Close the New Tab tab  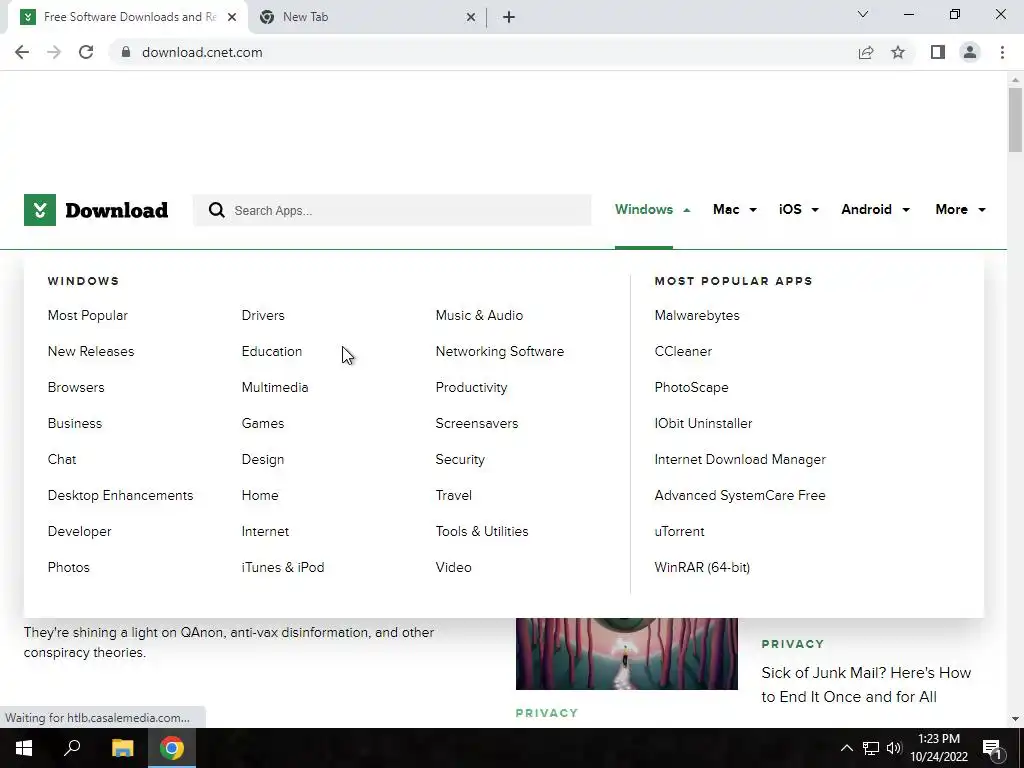click(x=470, y=17)
